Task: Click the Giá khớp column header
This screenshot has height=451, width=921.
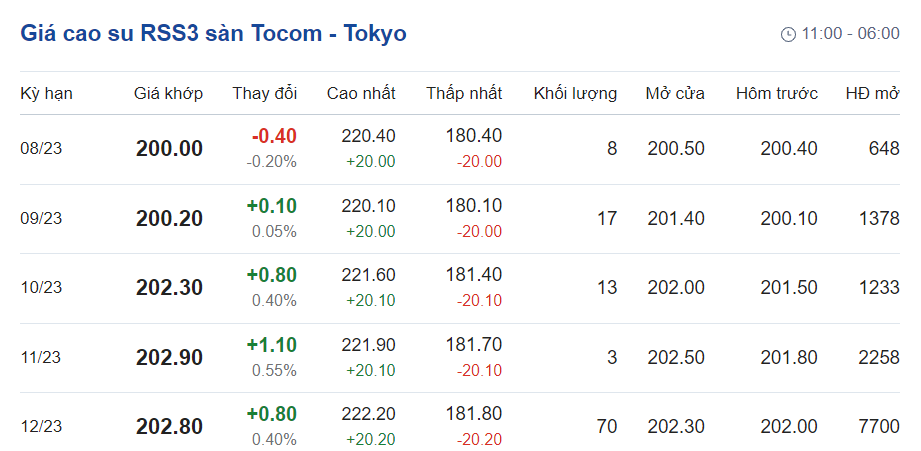Action: [168, 94]
